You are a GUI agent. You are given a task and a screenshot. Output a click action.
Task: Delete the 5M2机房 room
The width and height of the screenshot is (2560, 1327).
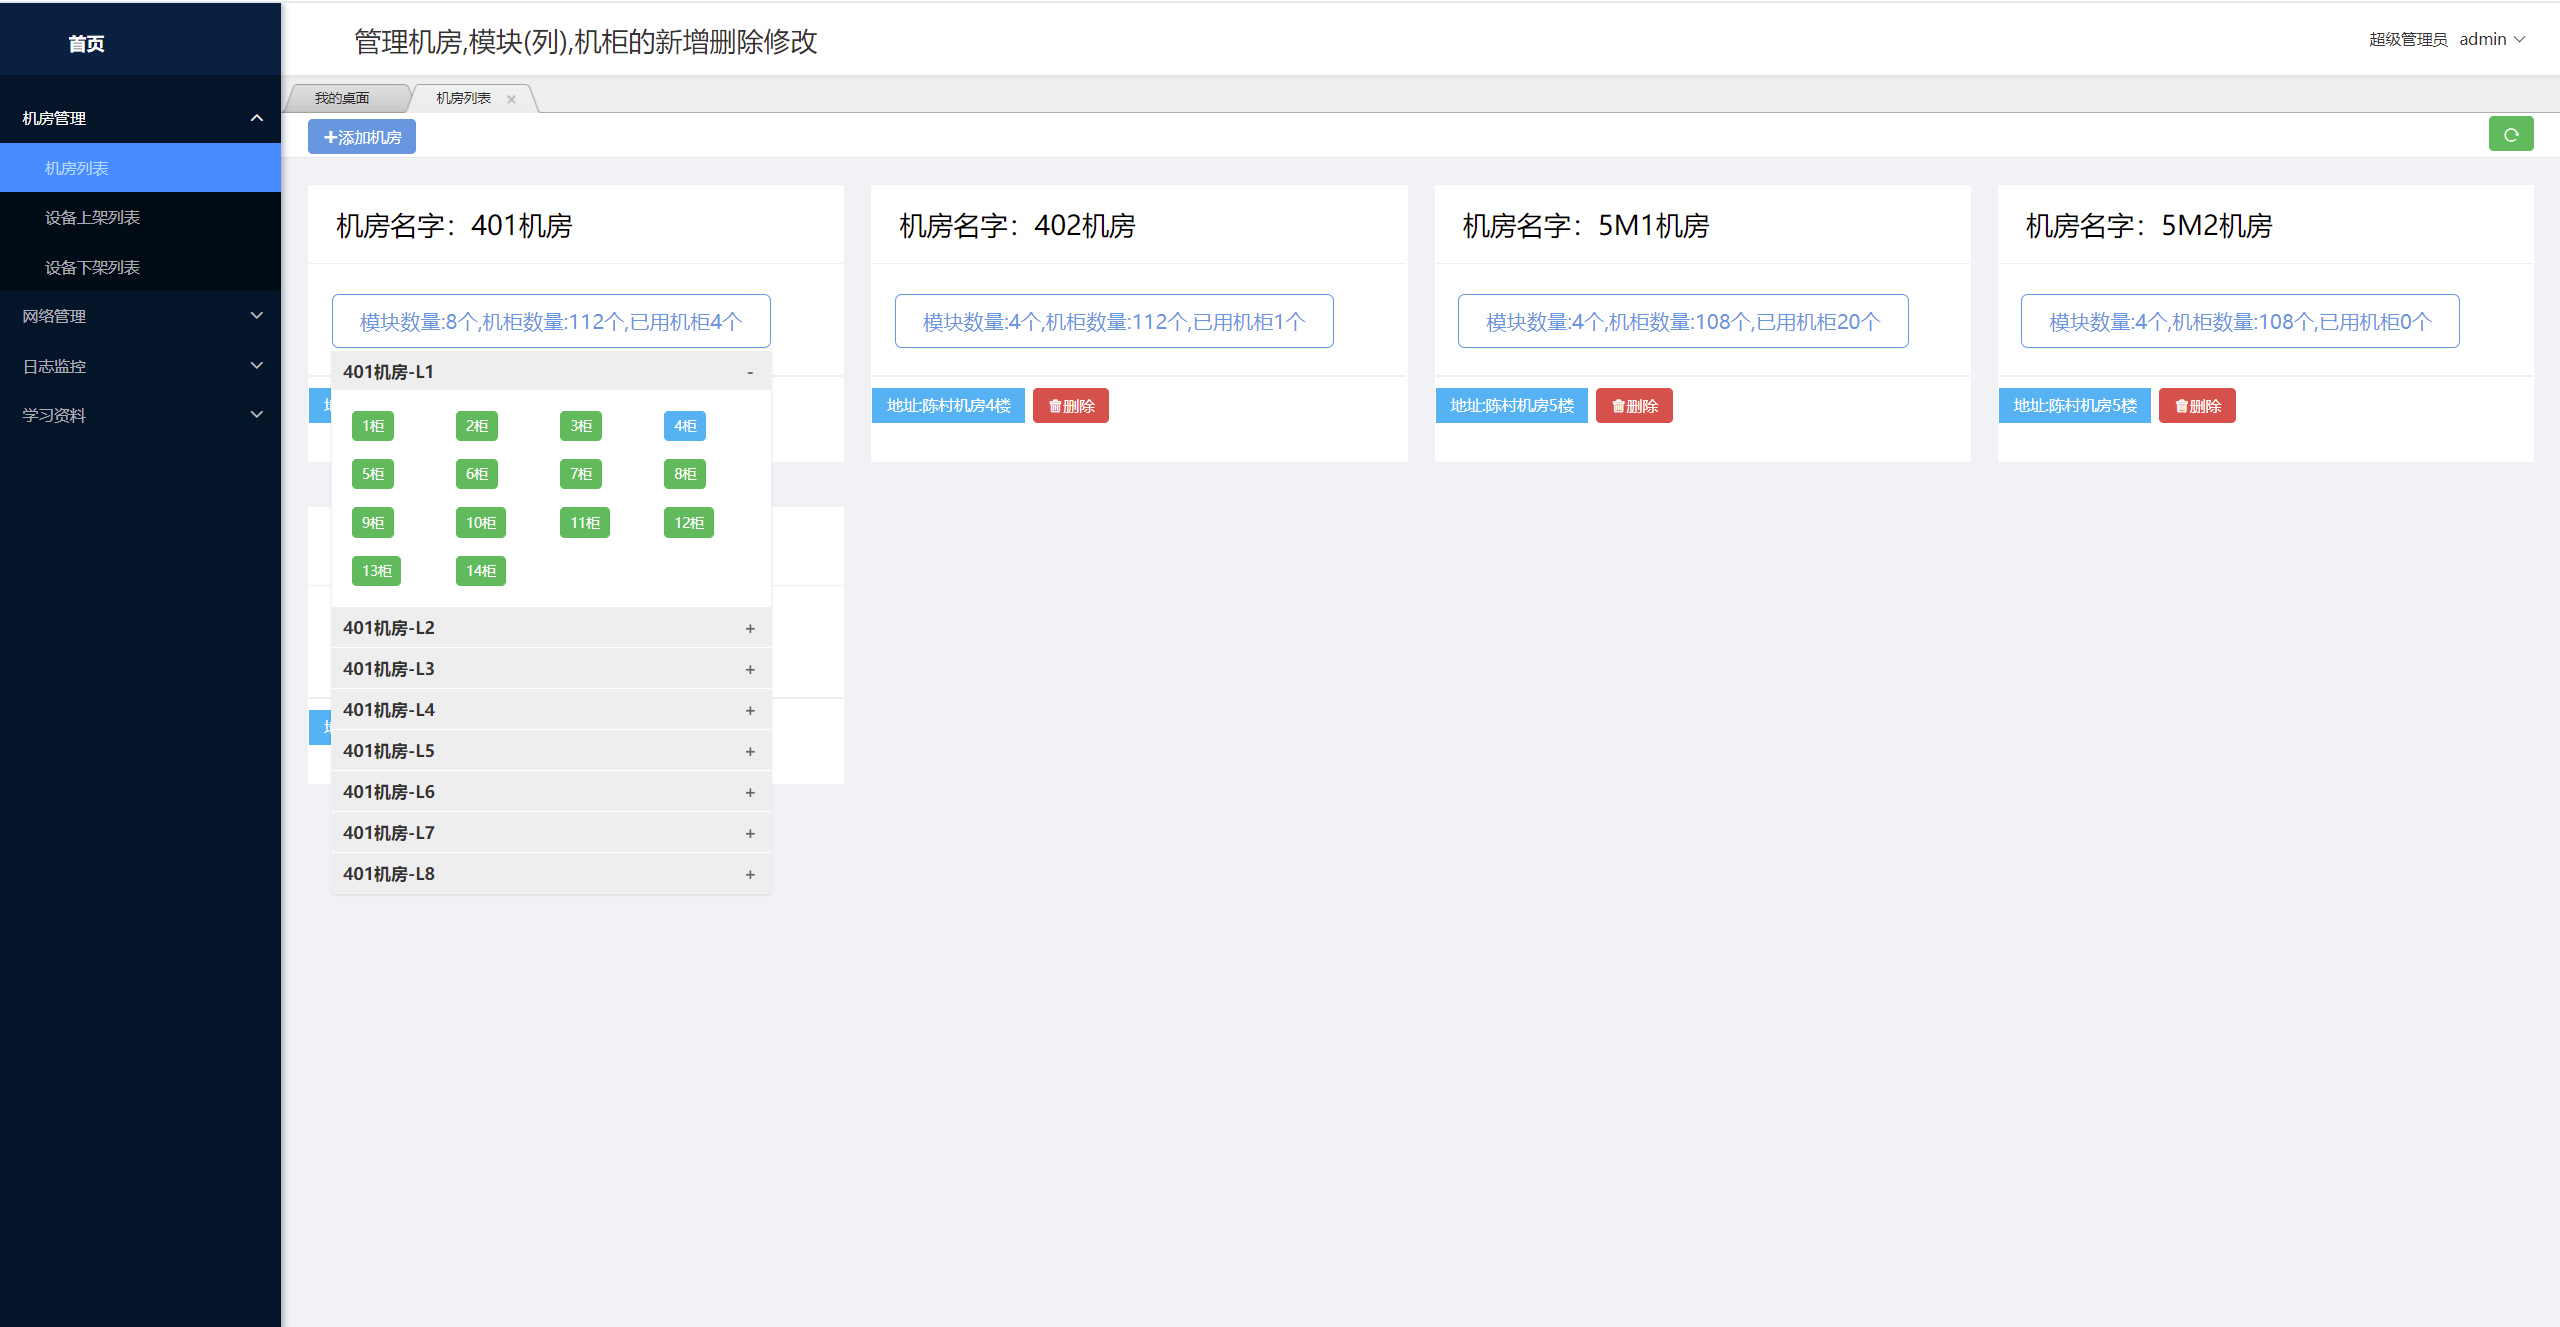tap(2197, 406)
